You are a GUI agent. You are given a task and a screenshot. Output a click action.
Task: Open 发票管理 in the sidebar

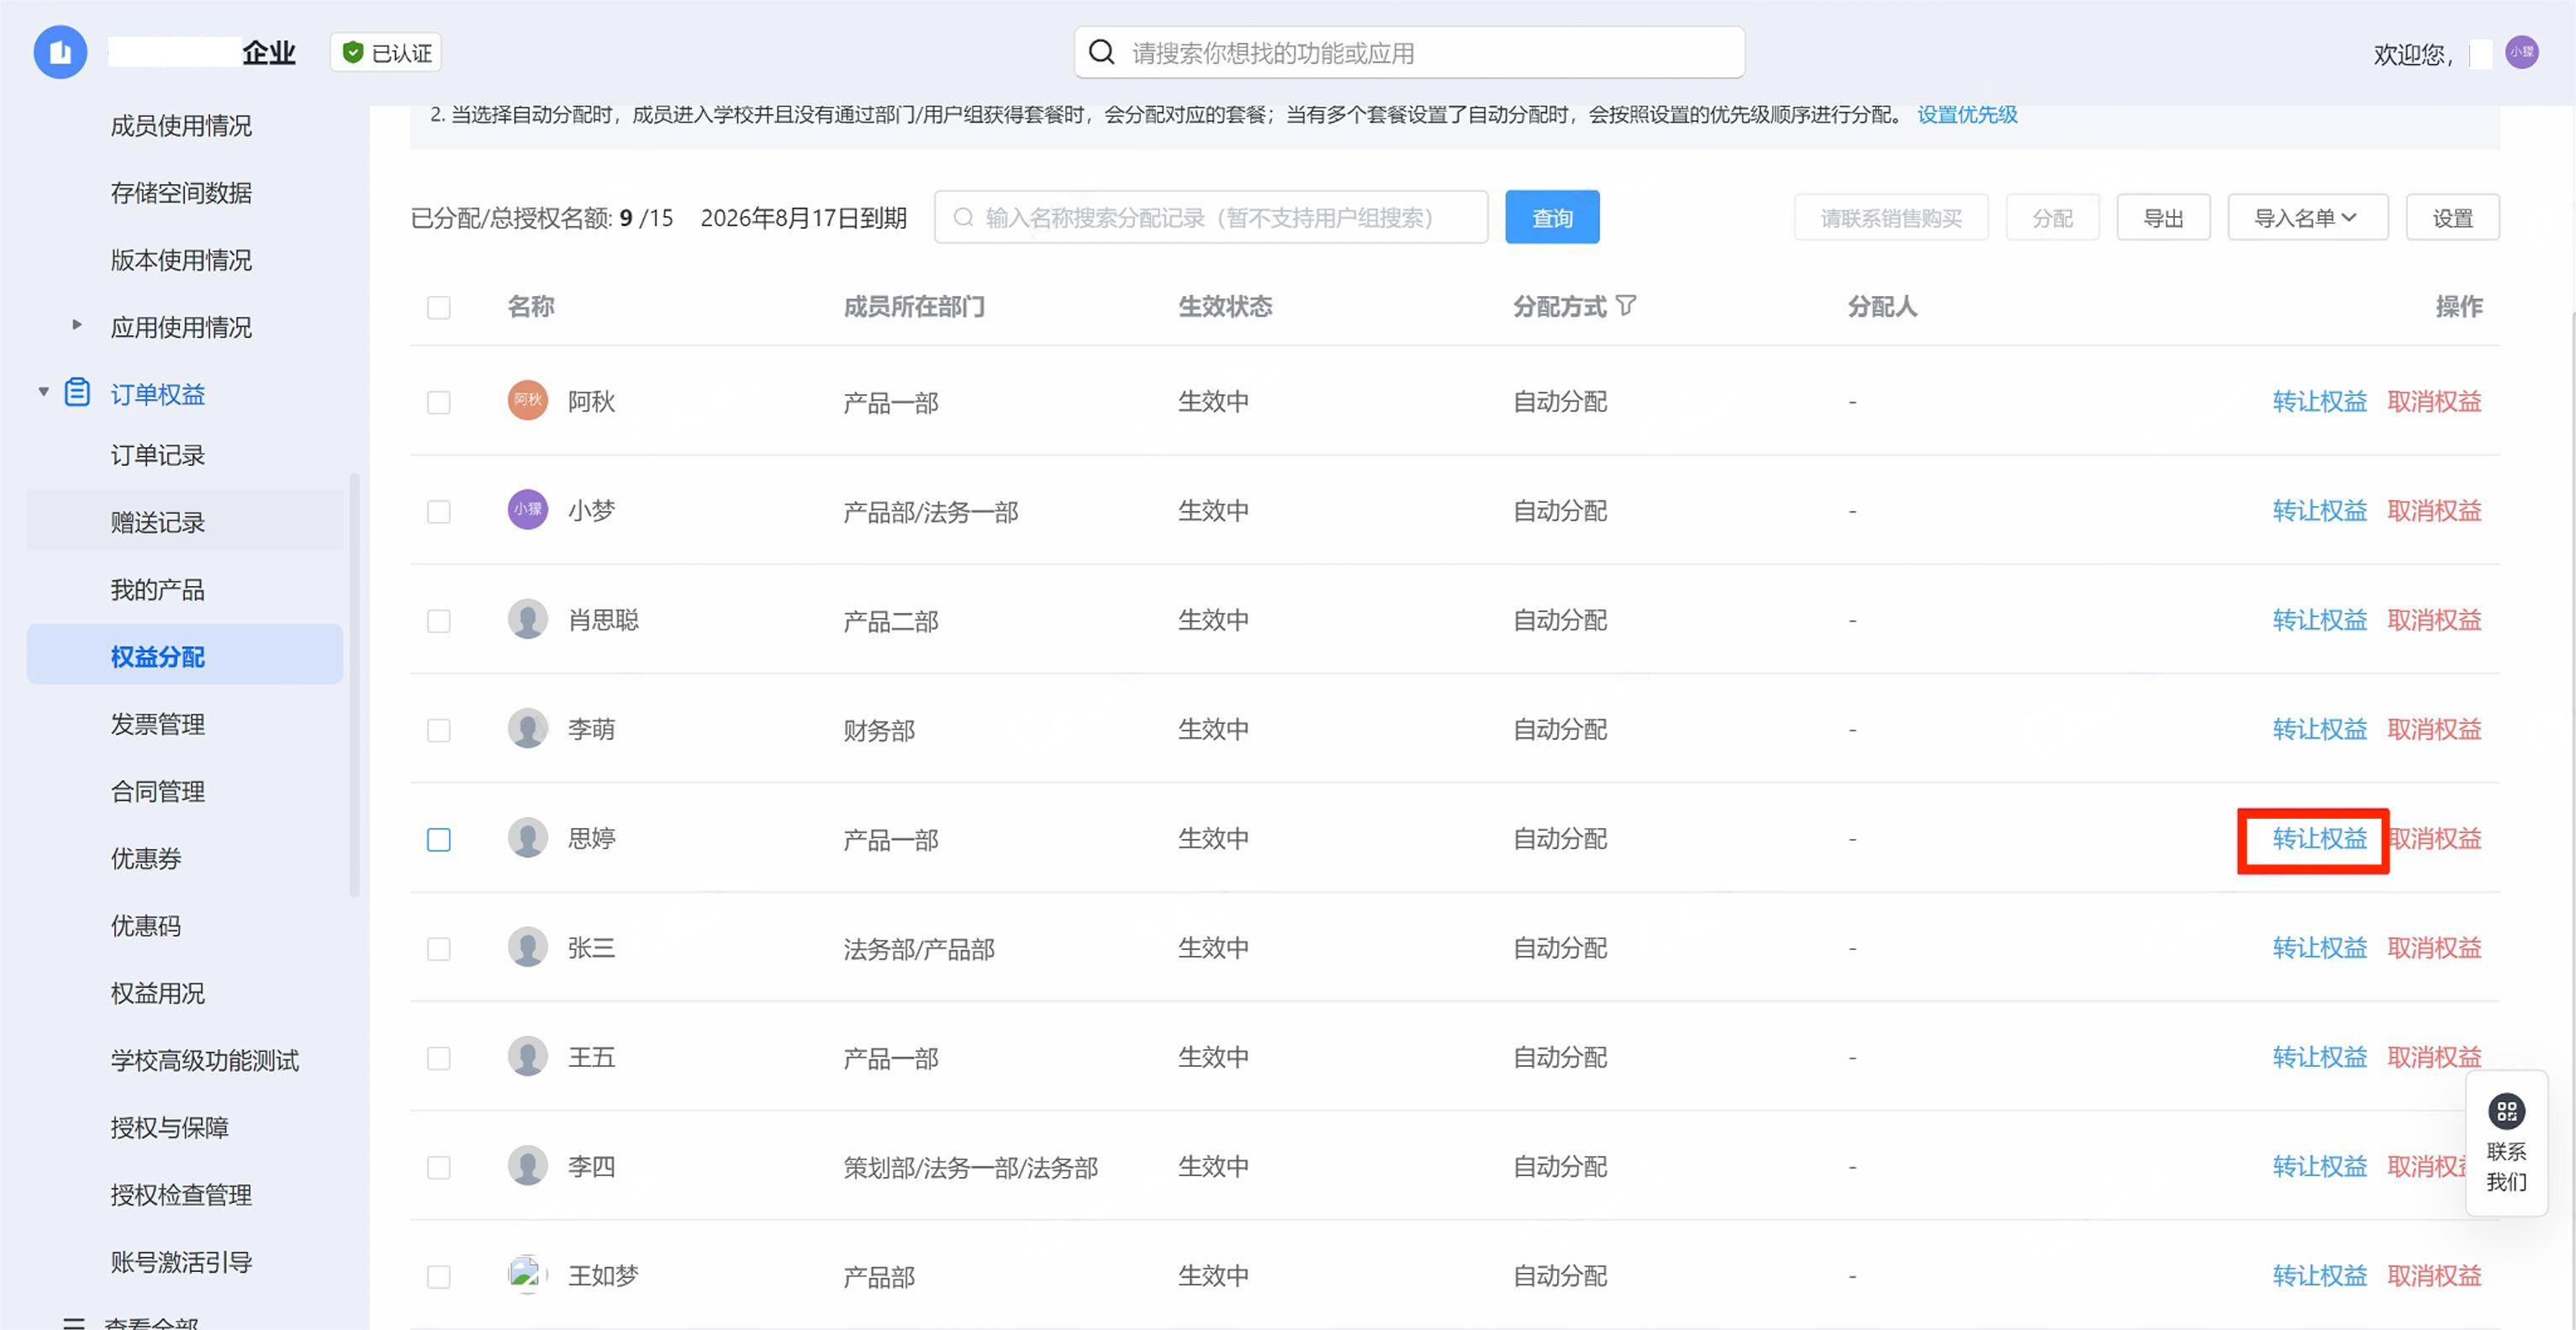click(157, 724)
